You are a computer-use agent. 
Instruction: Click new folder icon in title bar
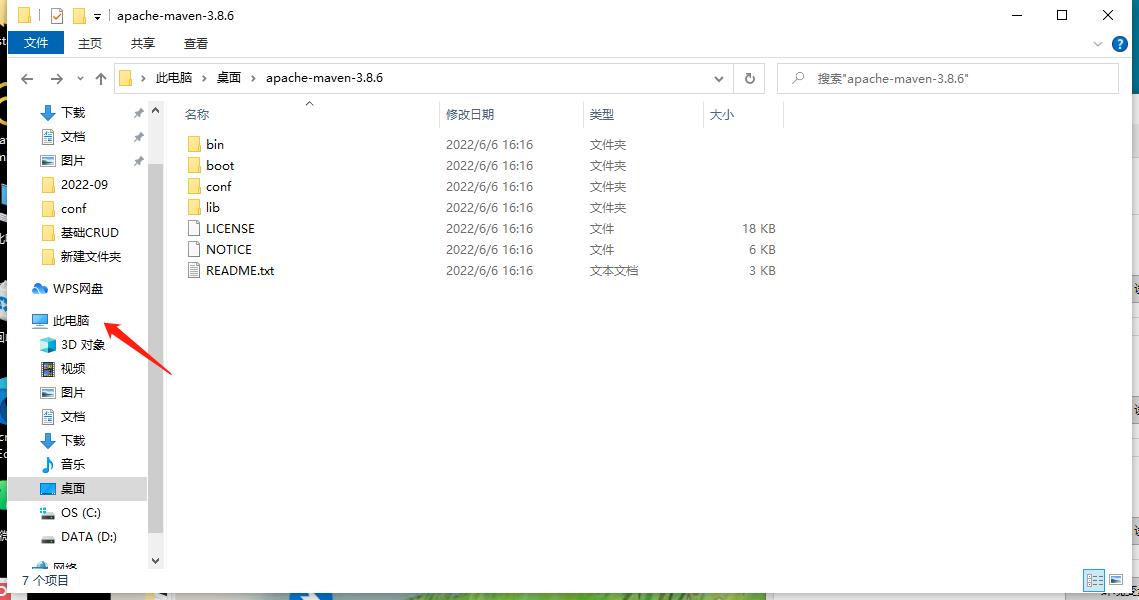(79, 15)
